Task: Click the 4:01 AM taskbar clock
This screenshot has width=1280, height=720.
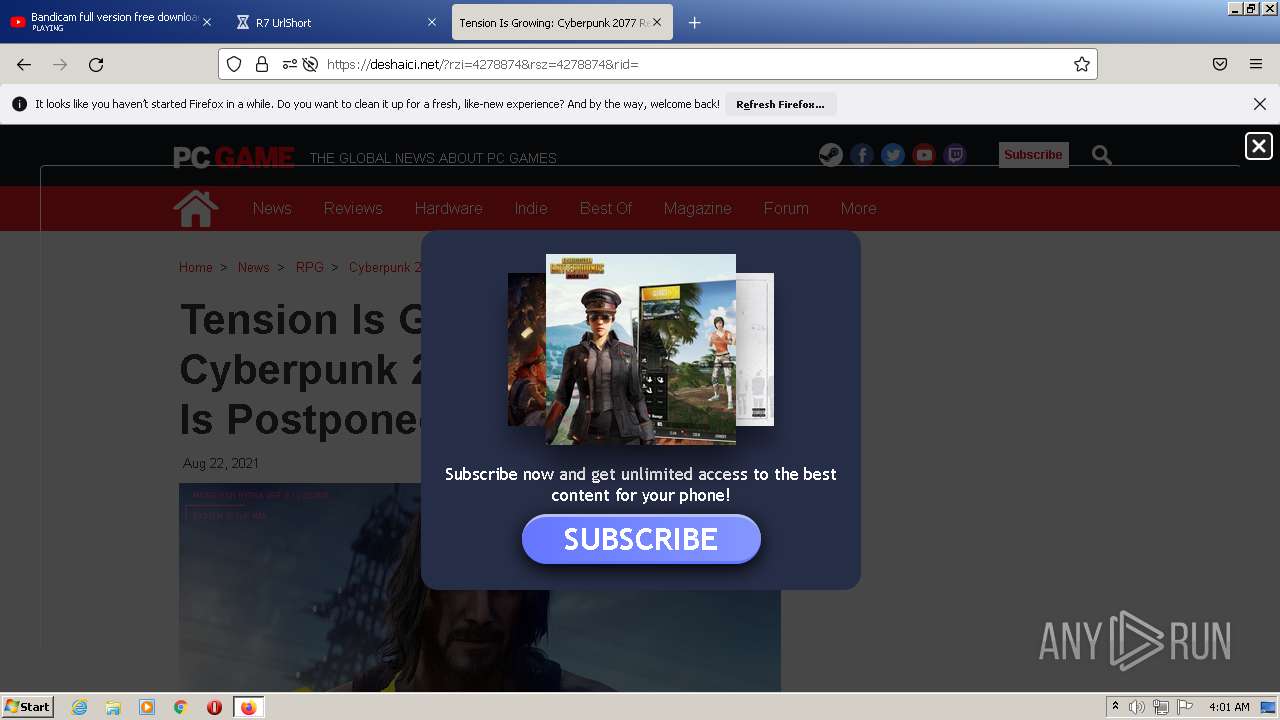Action: 1229,707
